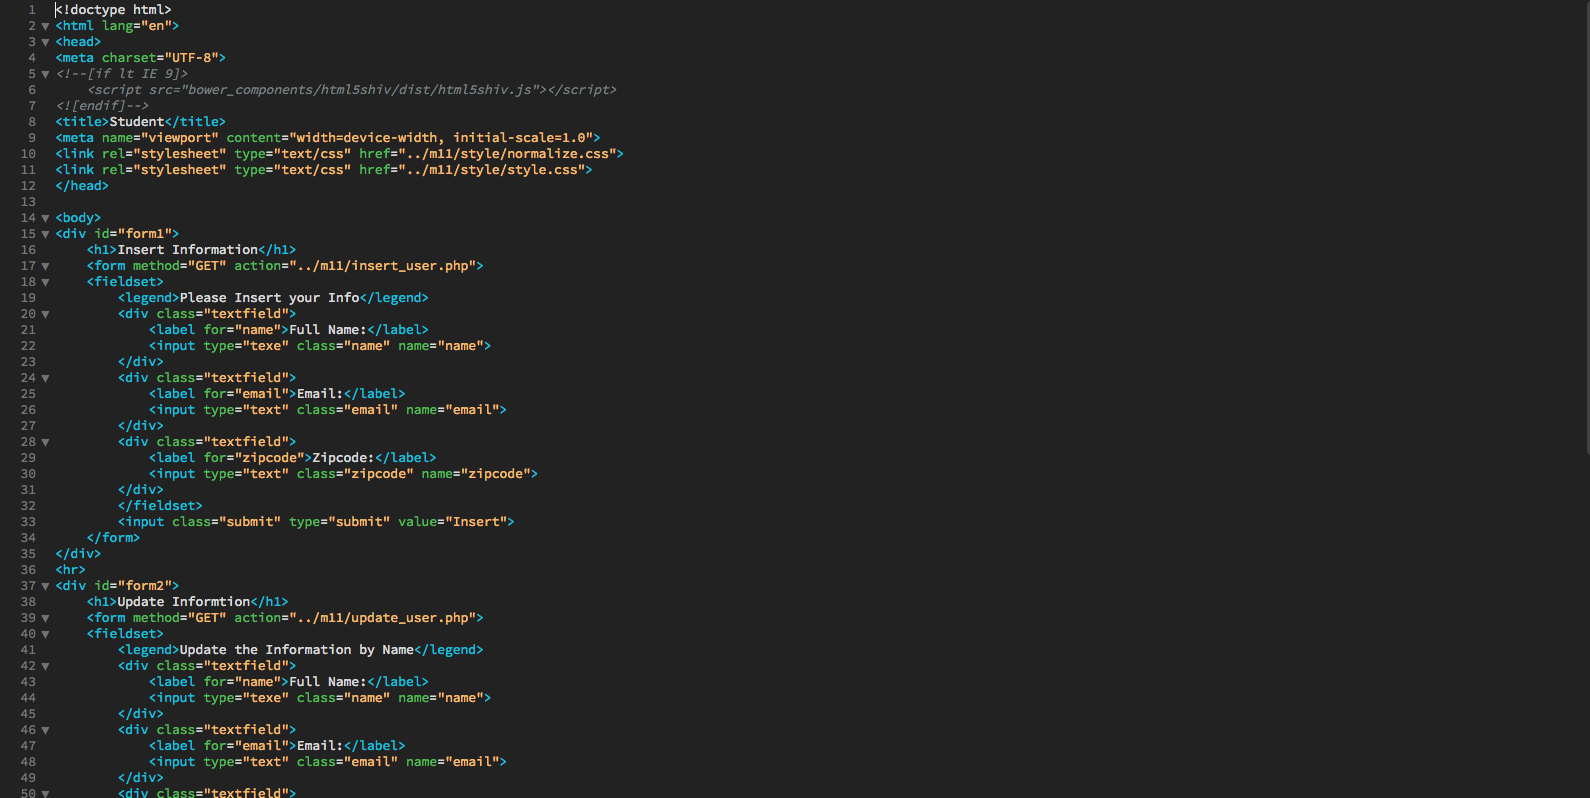1590x798 pixels.
Task: Click the id="form2" attribute
Action: click(x=133, y=586)
